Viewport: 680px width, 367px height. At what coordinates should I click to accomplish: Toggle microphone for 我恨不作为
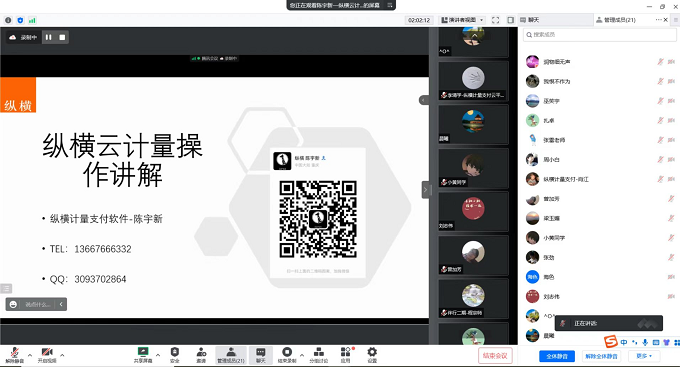[x=660, y=81]
